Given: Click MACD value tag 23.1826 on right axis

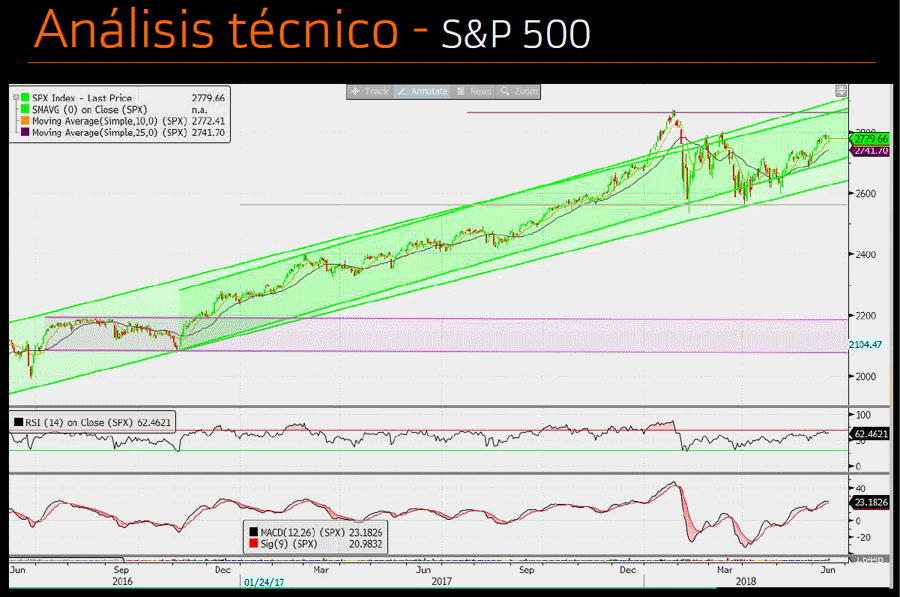Looking at the screenshot, I should pyautogui.click(x=871, y=502).
